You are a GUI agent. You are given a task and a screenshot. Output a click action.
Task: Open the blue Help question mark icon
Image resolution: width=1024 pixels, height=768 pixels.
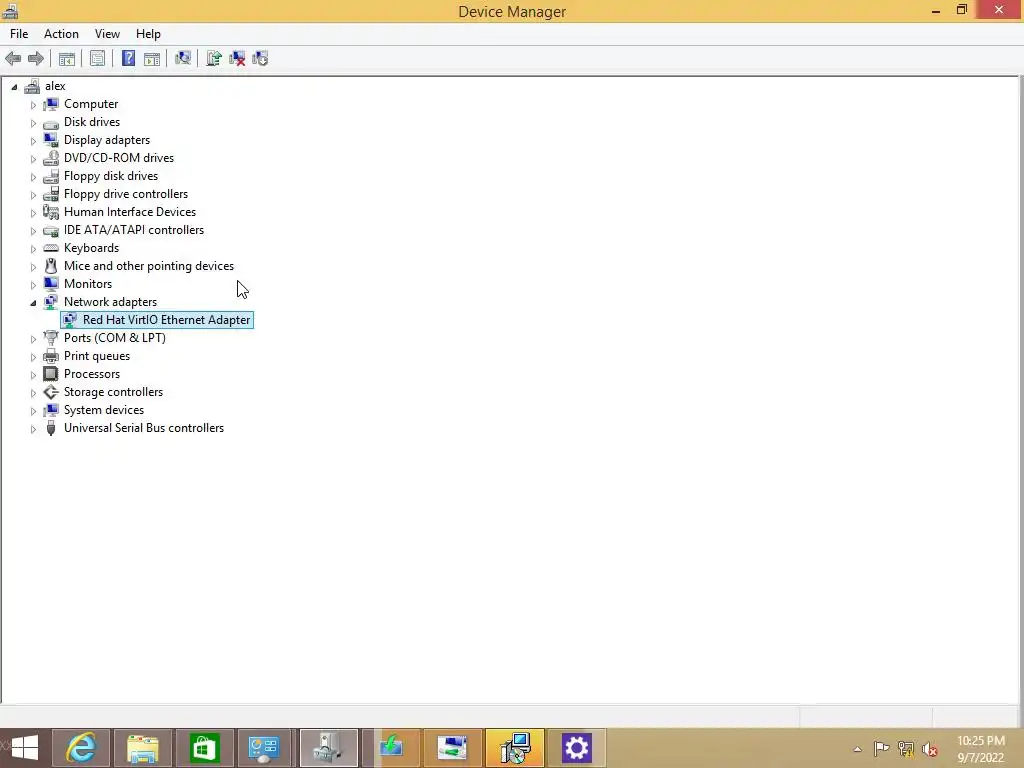[129, 59]
